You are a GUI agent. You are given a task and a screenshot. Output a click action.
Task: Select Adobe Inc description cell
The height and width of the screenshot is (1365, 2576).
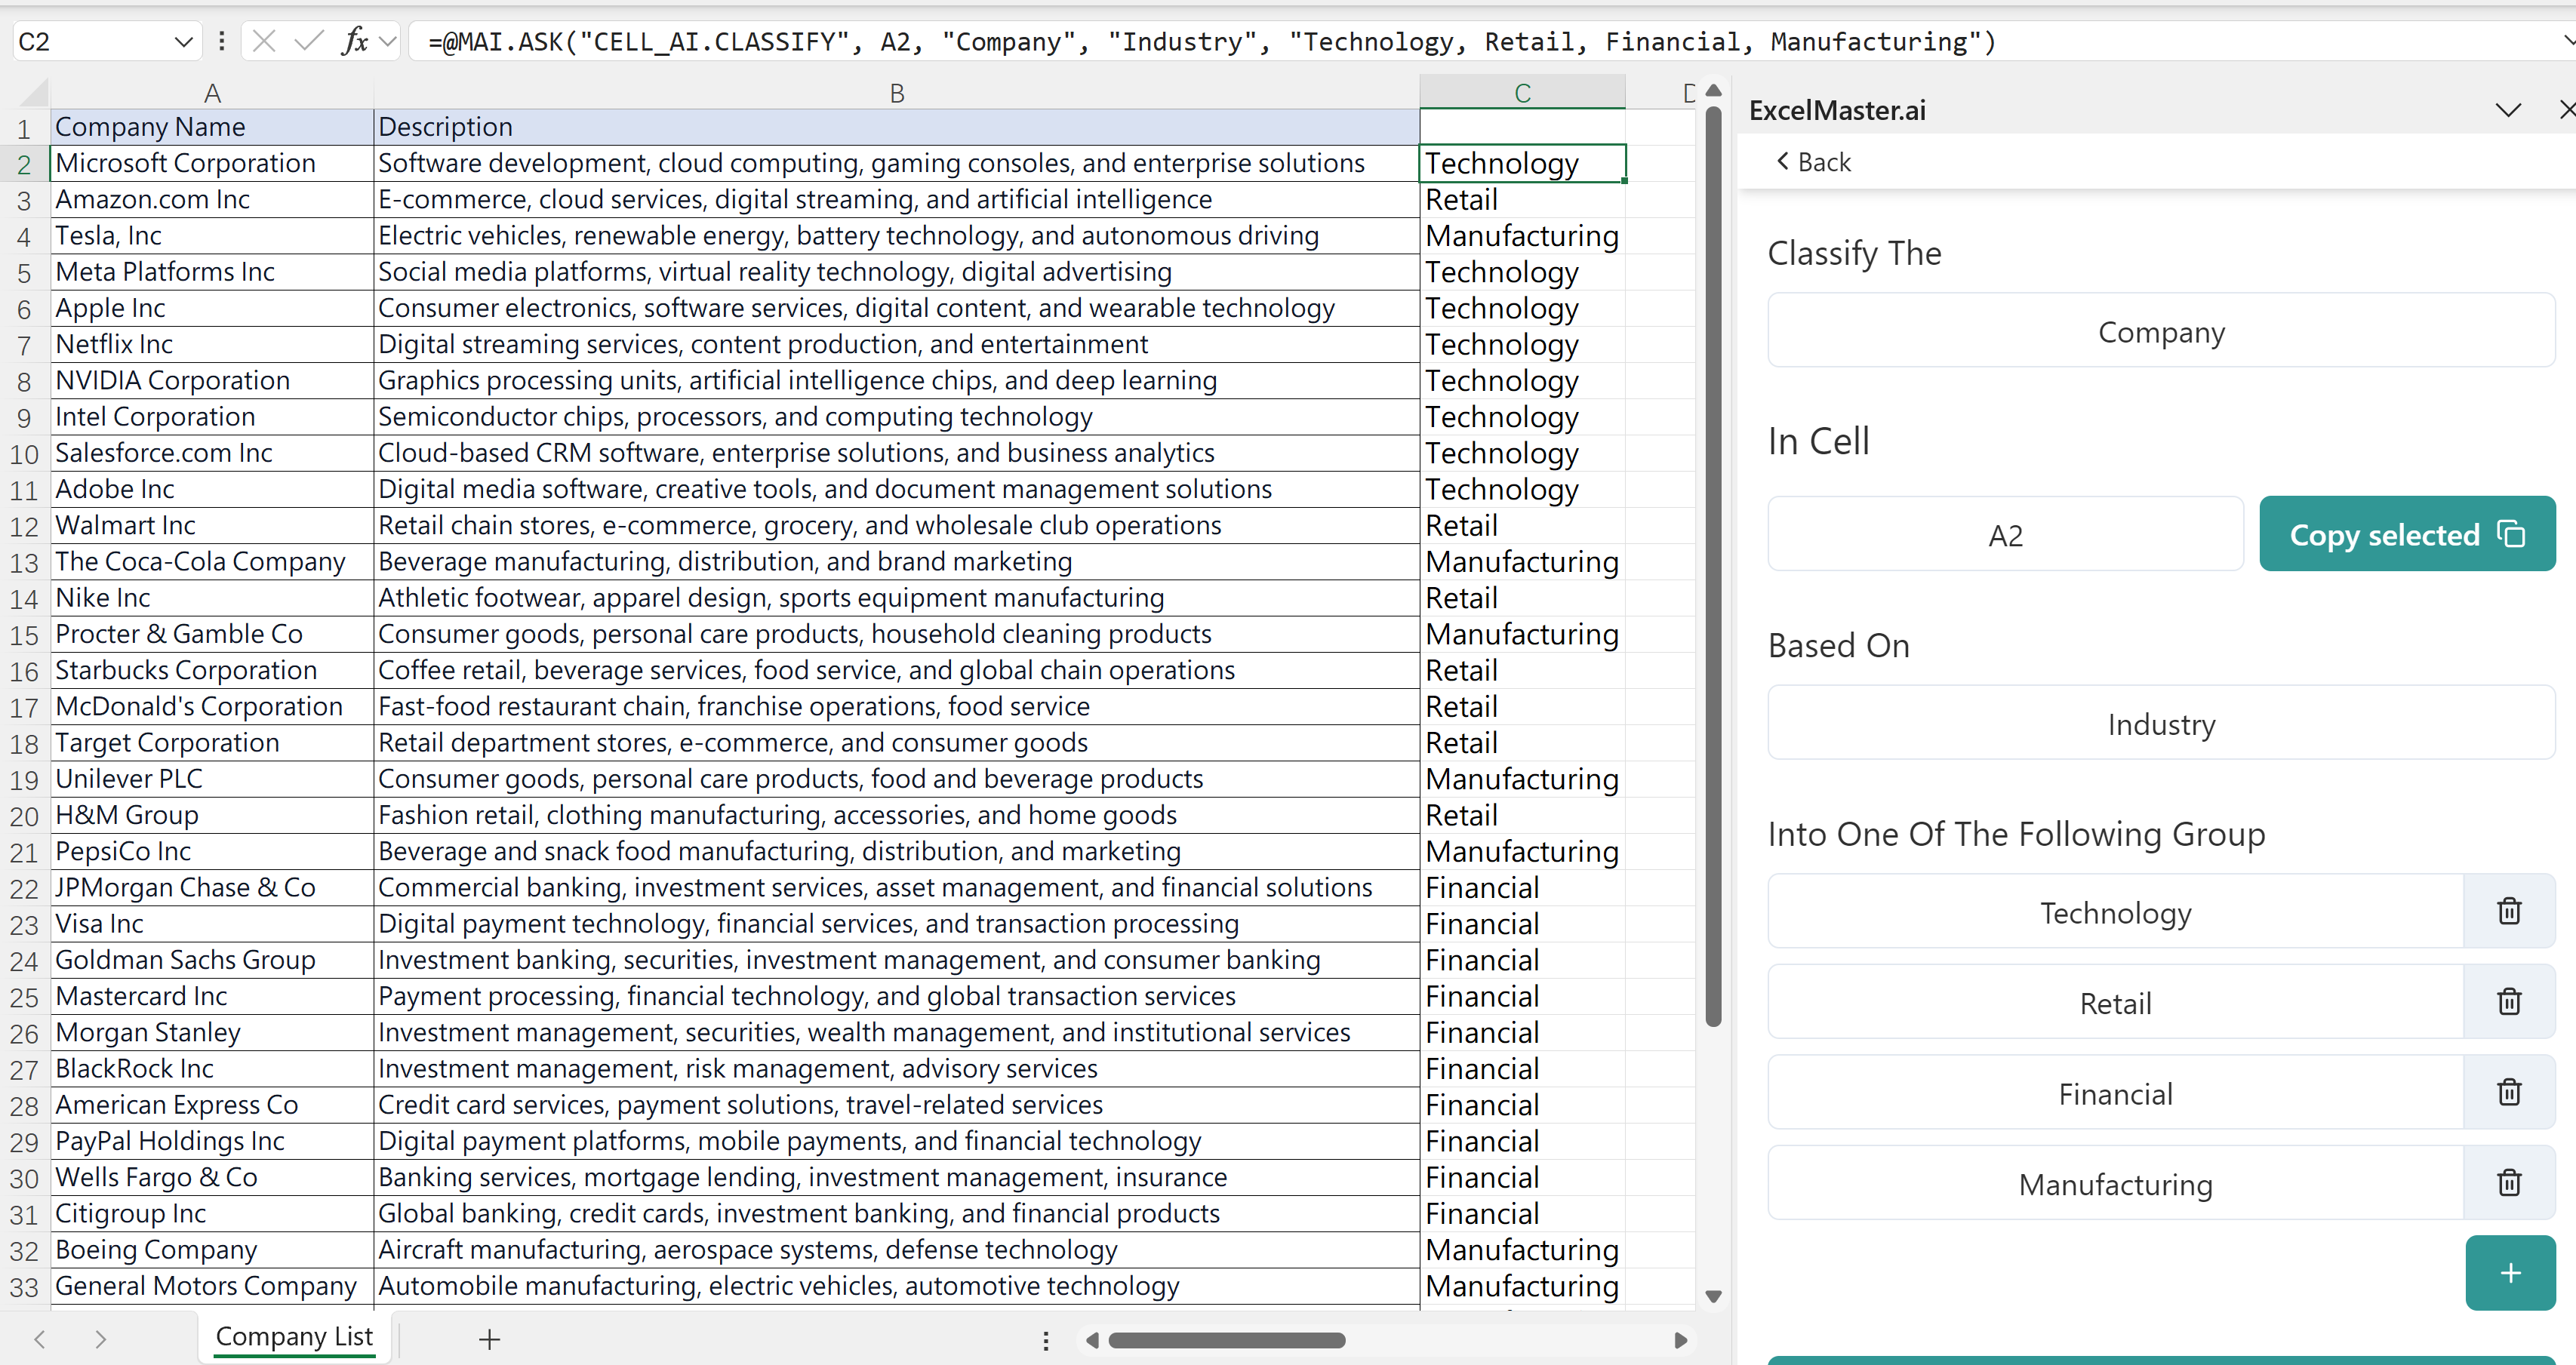pos(897,490)
